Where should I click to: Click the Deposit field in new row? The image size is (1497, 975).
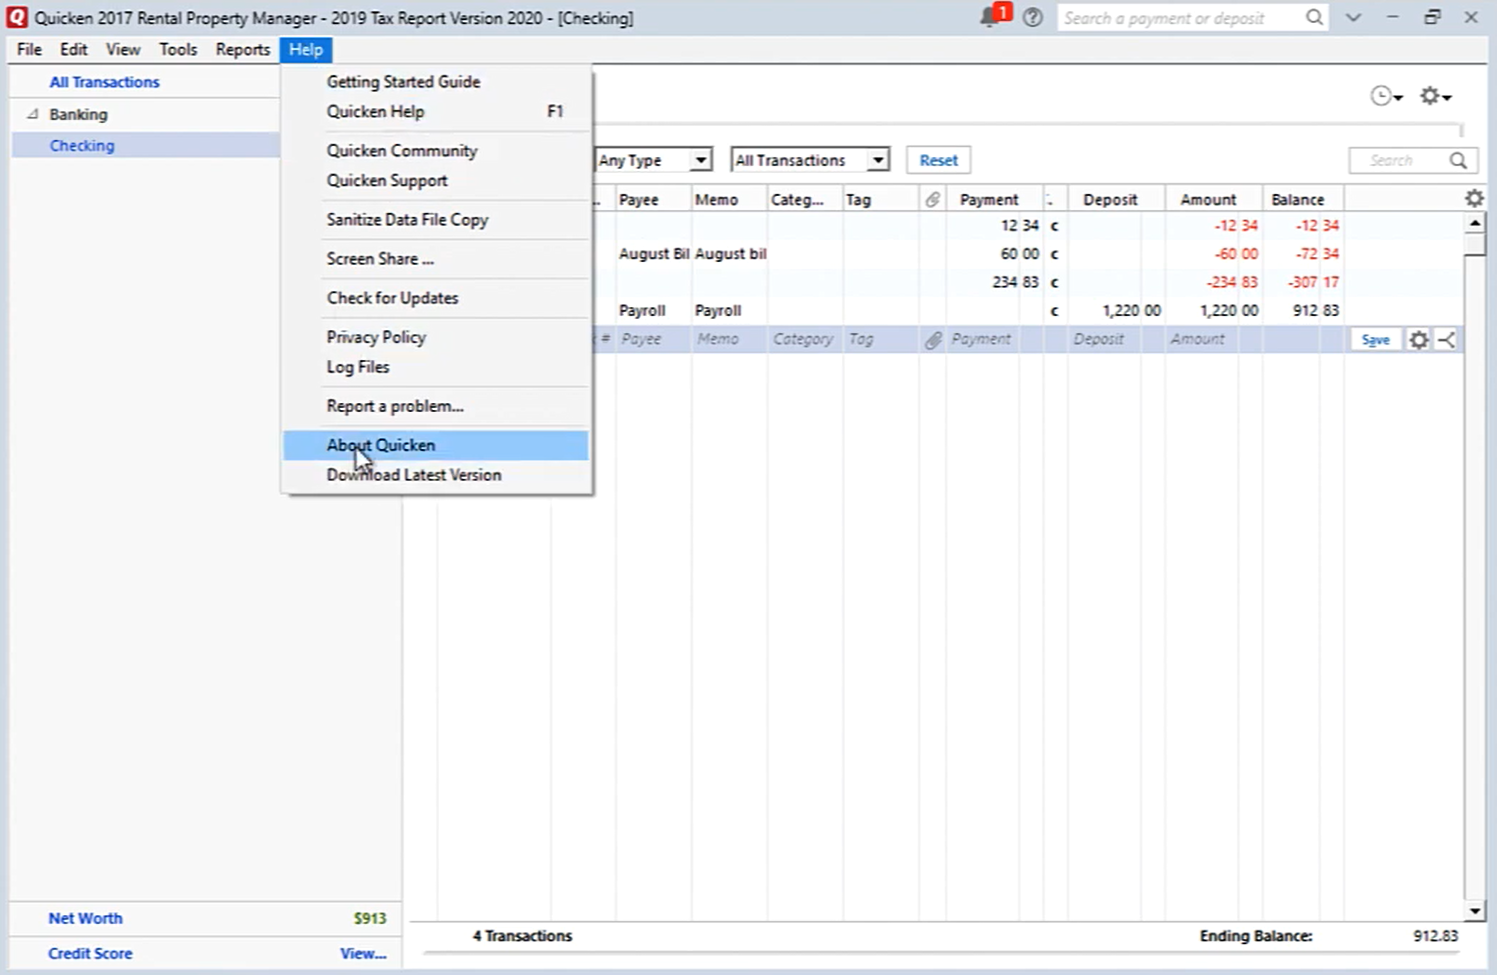[1115, 340]
